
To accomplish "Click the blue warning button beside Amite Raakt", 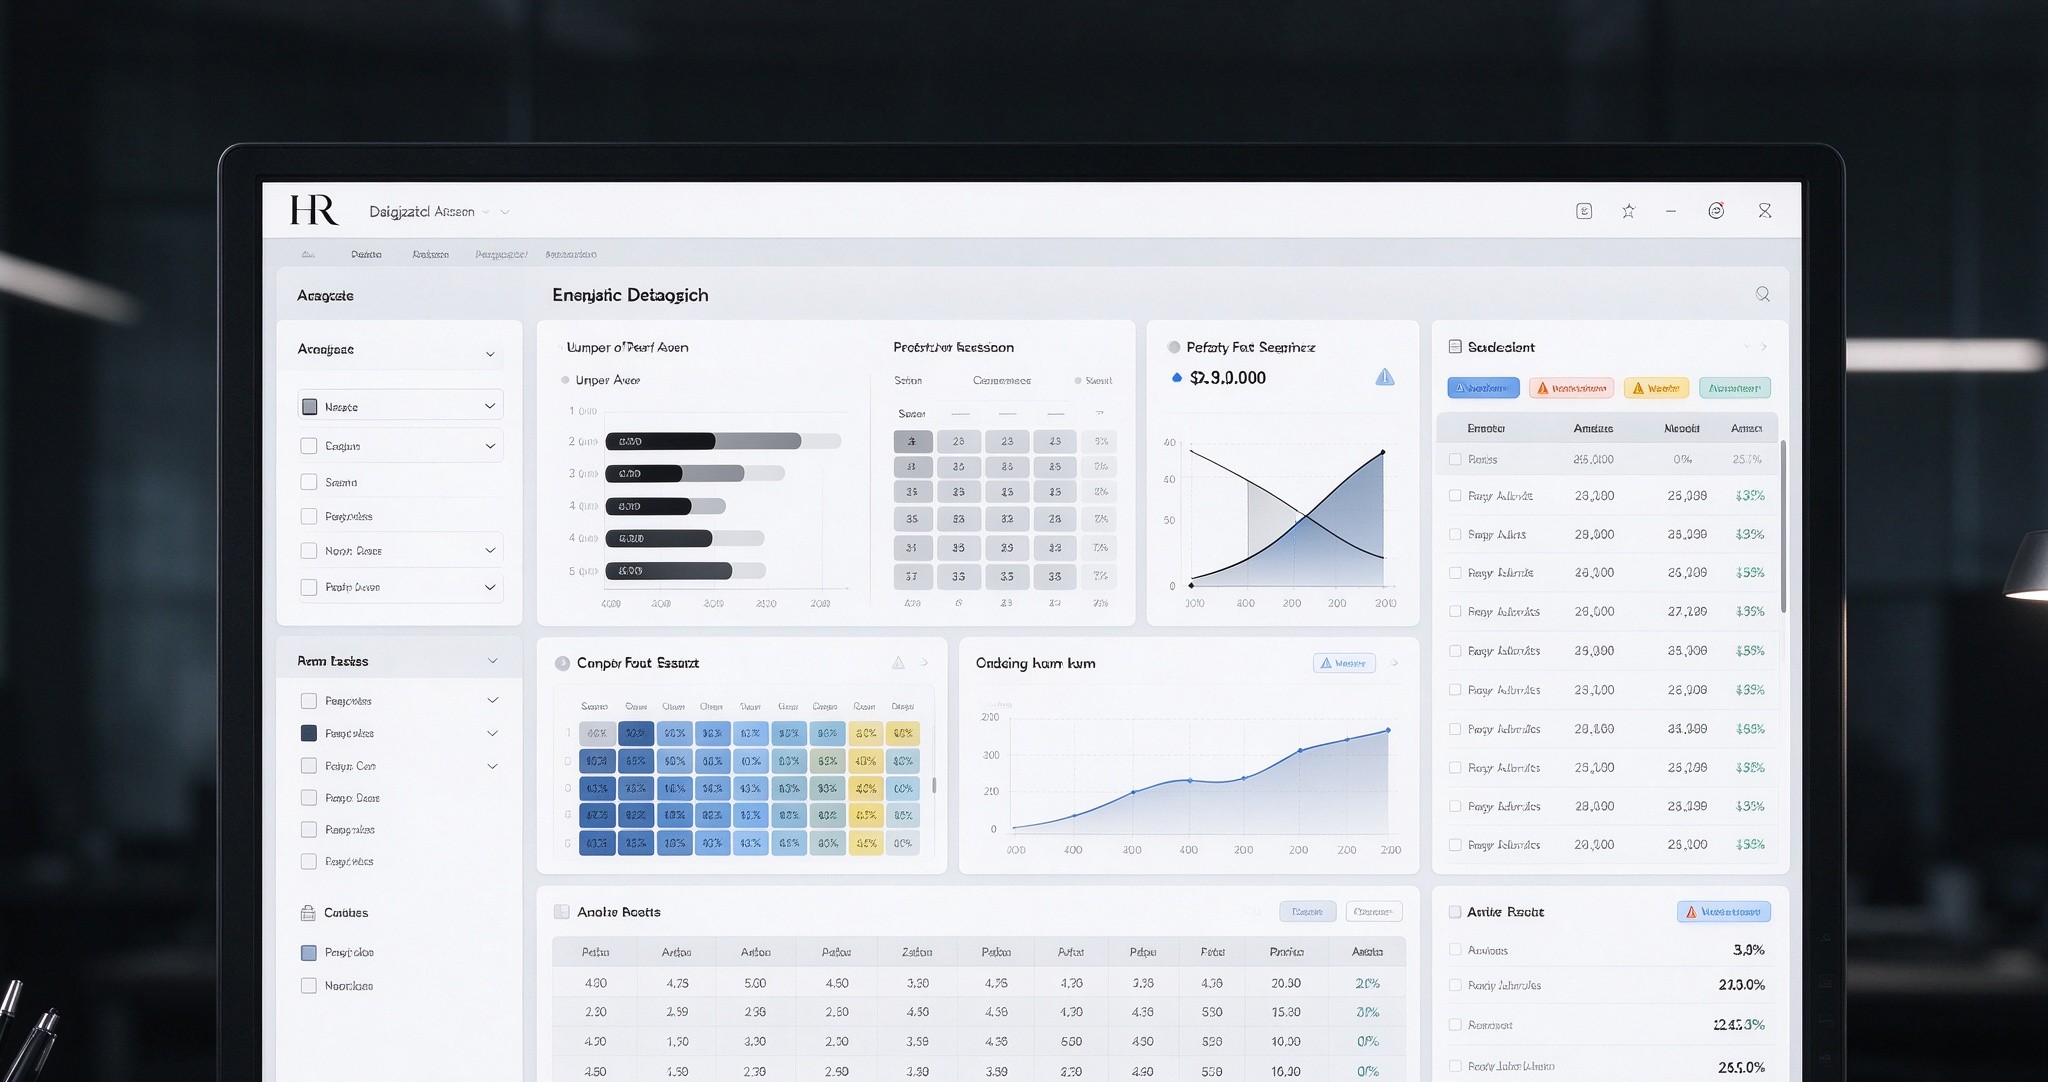I will 1724,912.
